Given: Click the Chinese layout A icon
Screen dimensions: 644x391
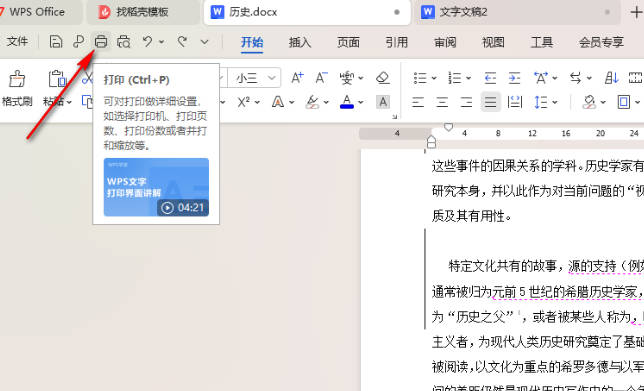Looking at the screenshot, I should coord(541,78).
